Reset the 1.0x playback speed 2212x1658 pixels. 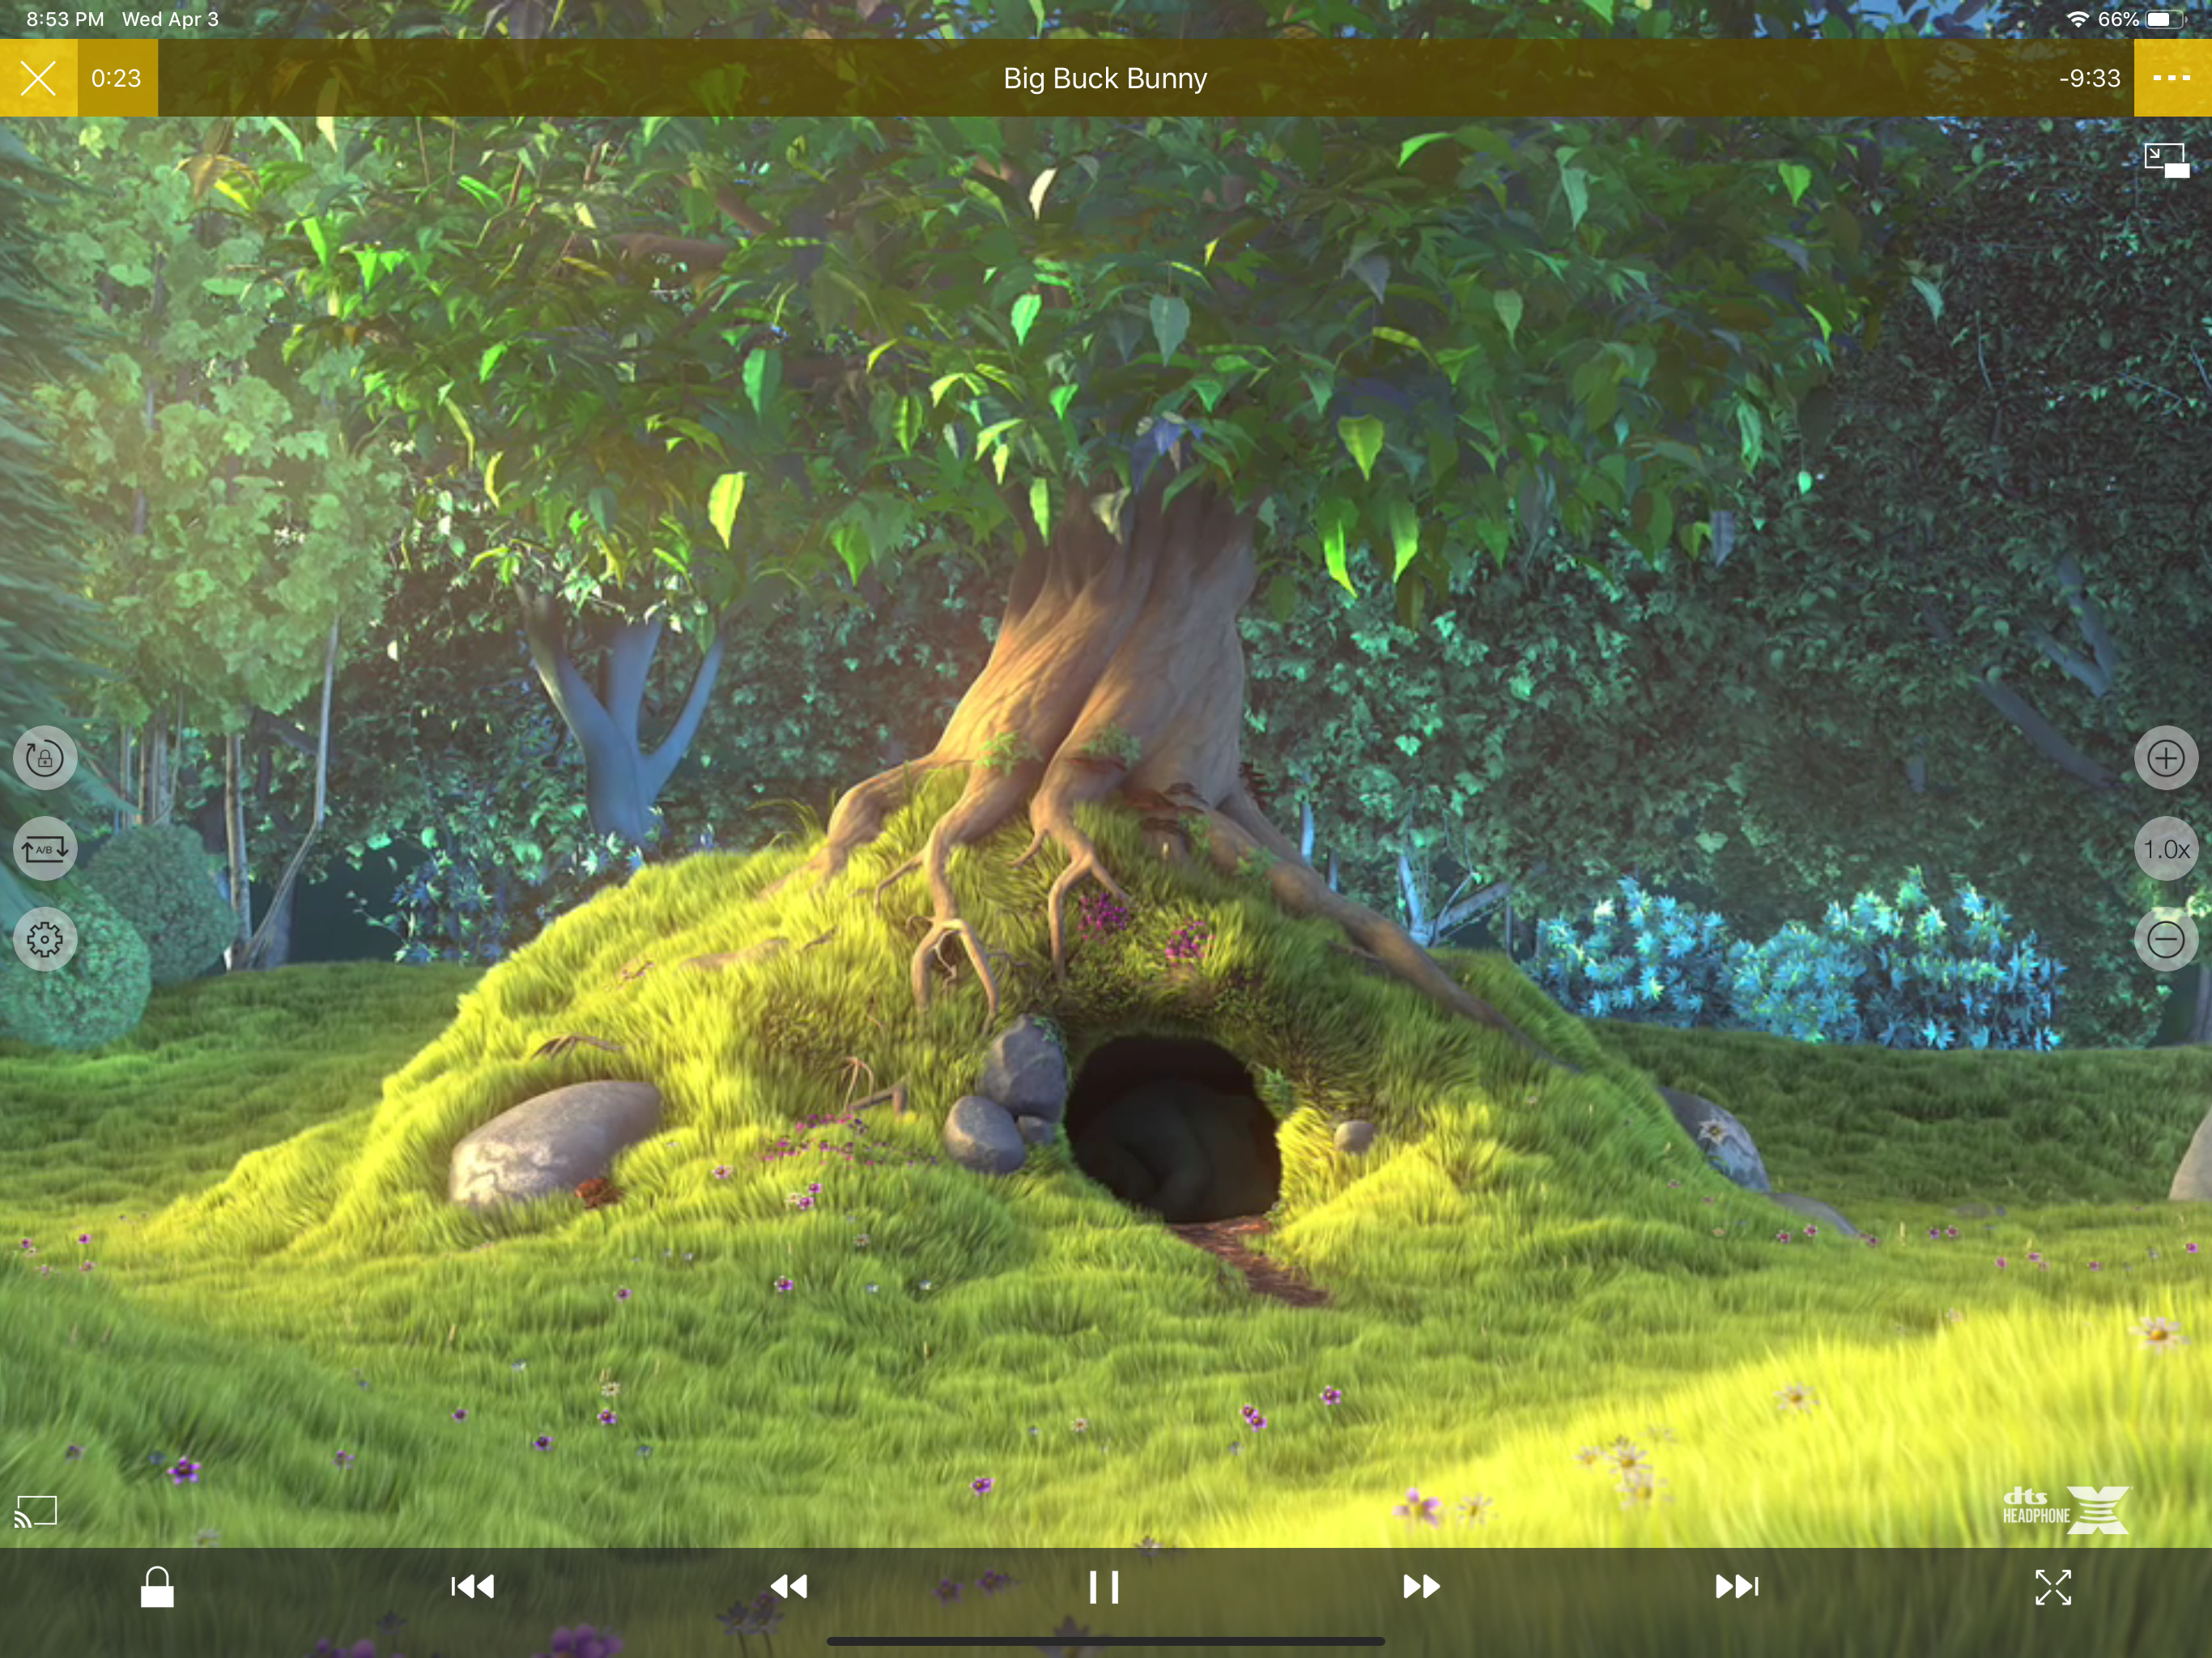2165,849
